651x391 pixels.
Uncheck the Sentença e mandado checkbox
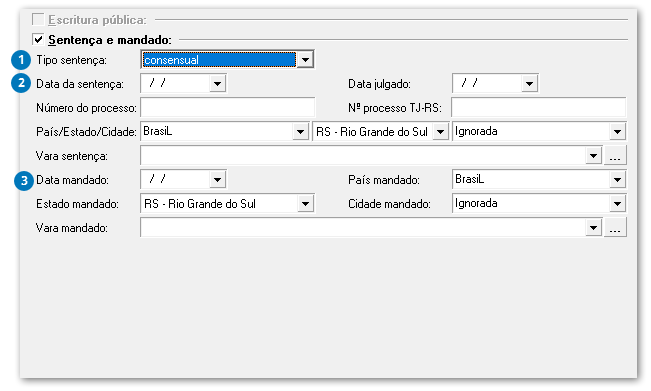(38, 40)
